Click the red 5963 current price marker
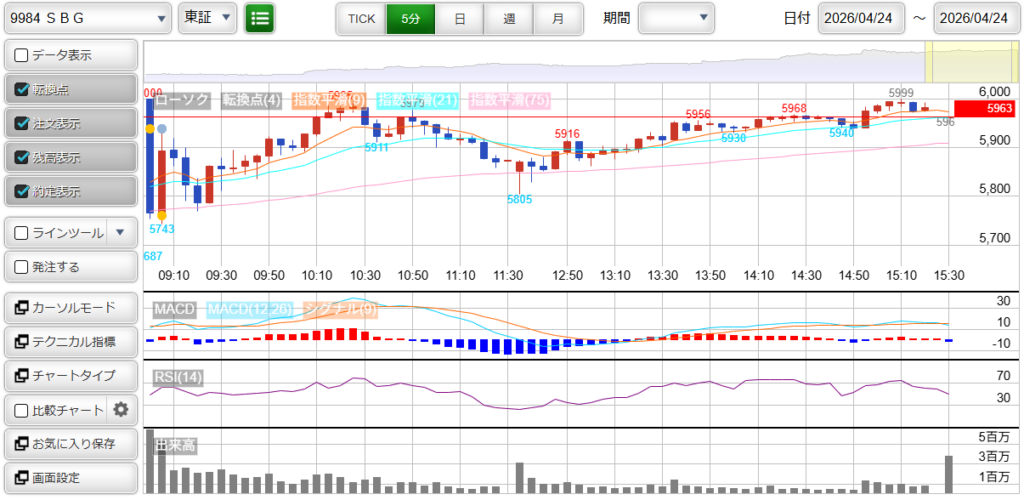The image size is (1024, 500). pos(985,108)
